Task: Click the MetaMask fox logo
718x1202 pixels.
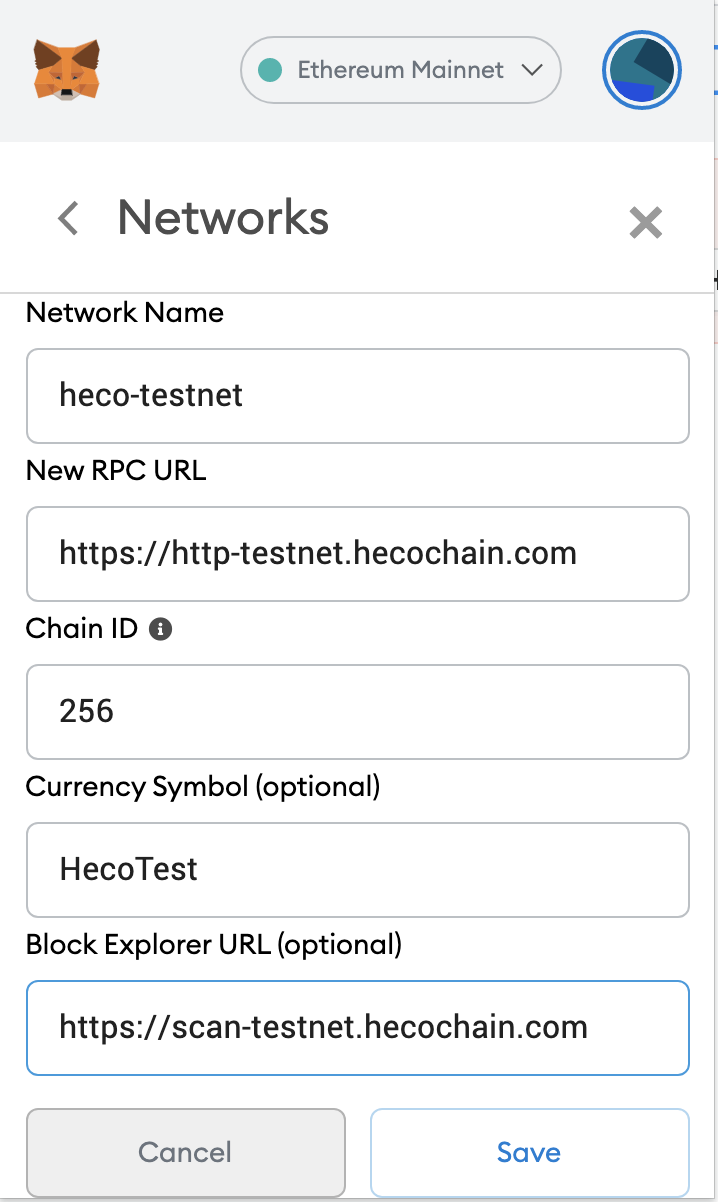Action: 67,69
